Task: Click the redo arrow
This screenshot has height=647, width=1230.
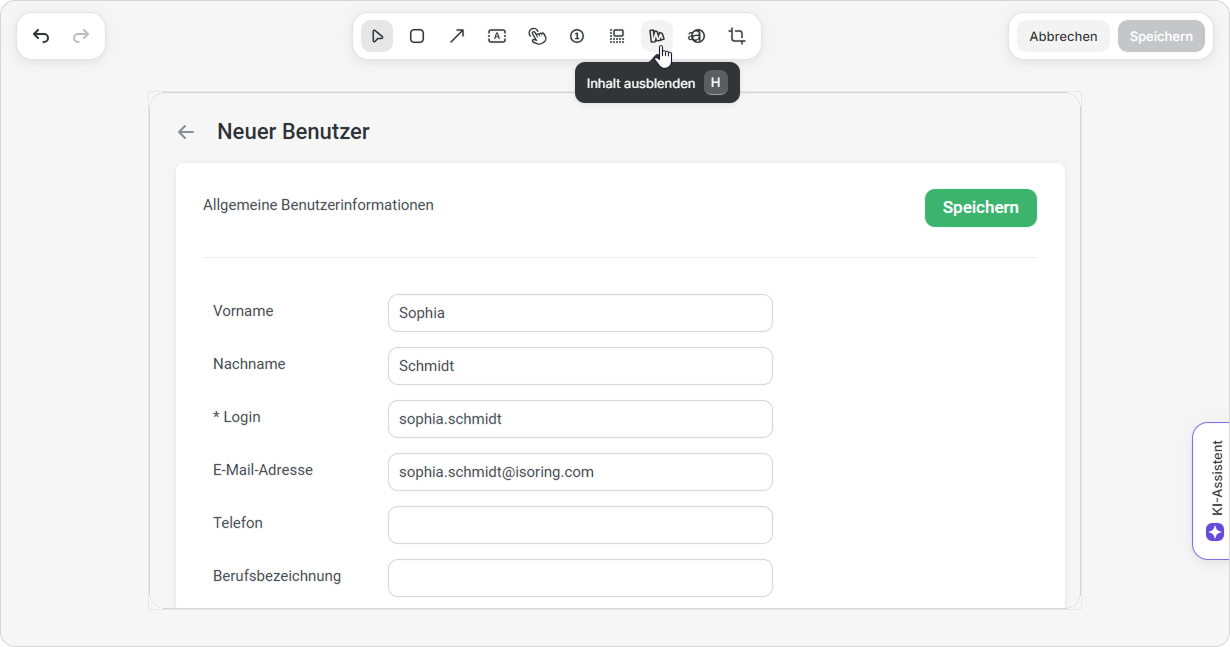Action: coord(81,36)
